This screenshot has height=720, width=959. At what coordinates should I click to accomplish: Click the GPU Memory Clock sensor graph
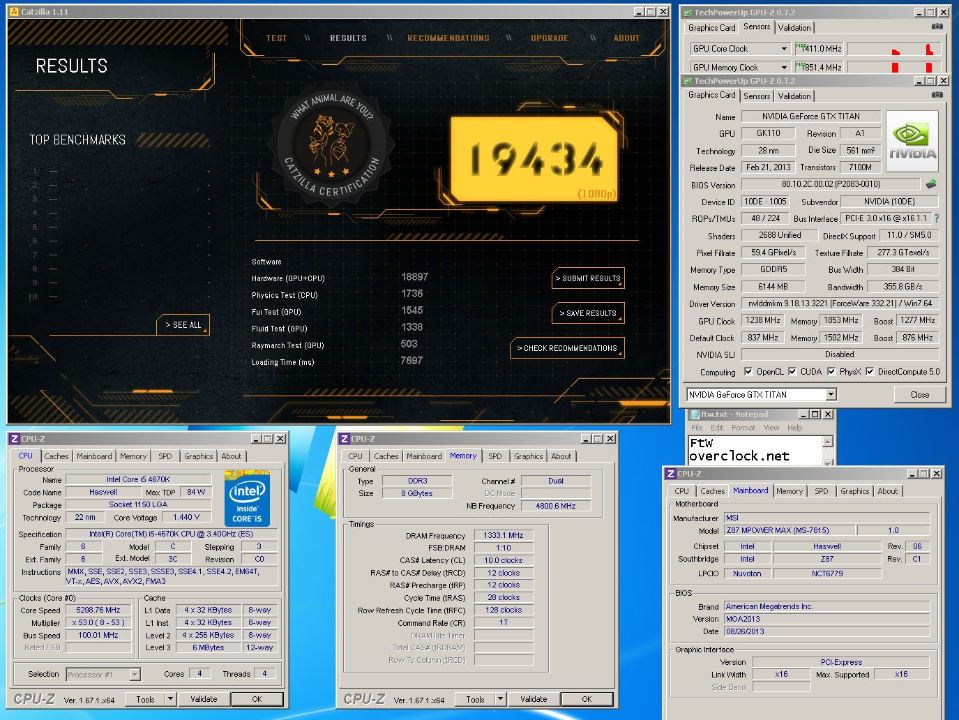tap(894, 67)
